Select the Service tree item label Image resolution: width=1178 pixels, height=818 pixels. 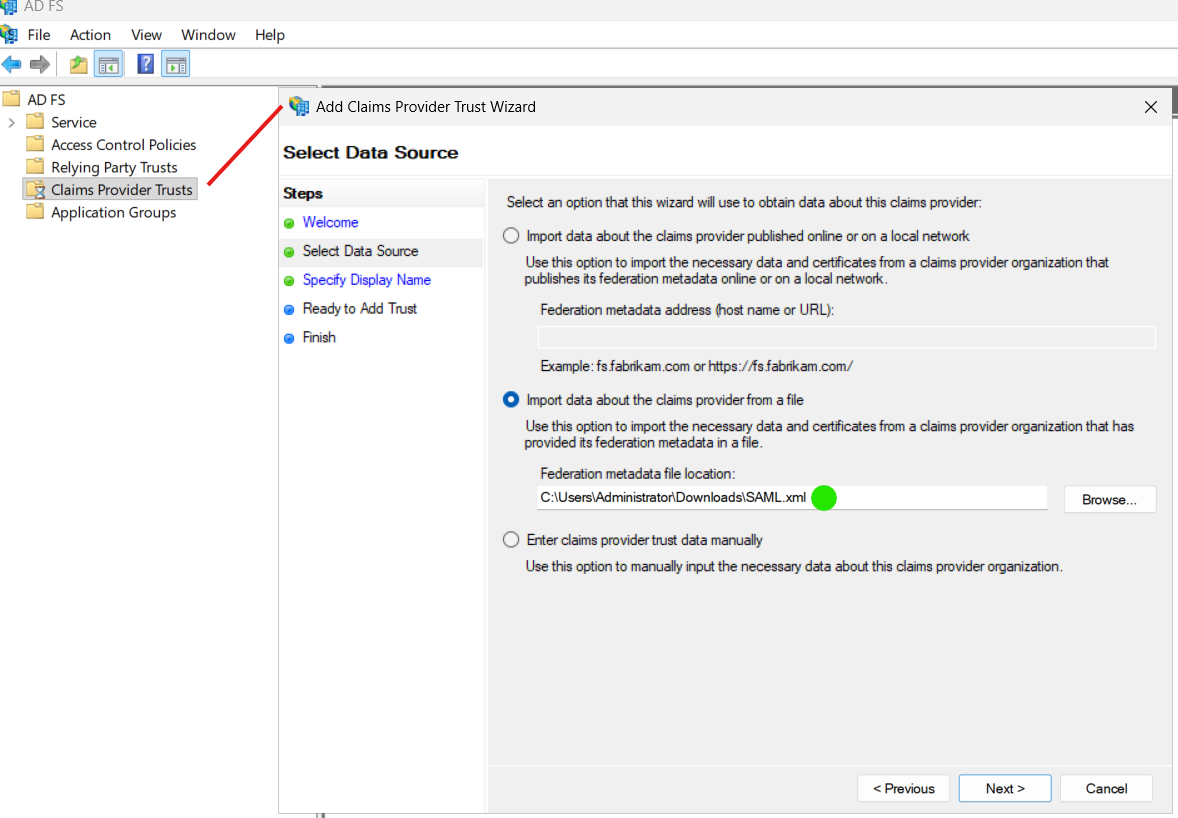74,122
